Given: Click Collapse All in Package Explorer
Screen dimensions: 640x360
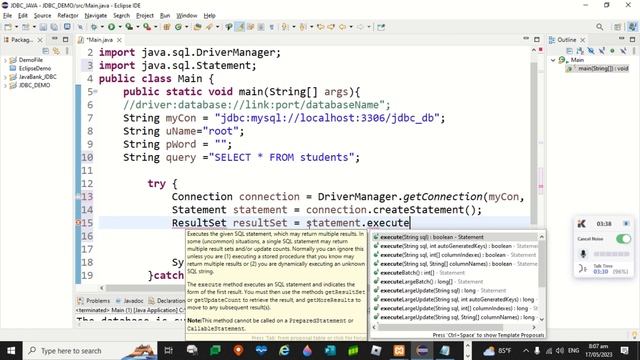Looking at the screenshot, I should [46, 51].
